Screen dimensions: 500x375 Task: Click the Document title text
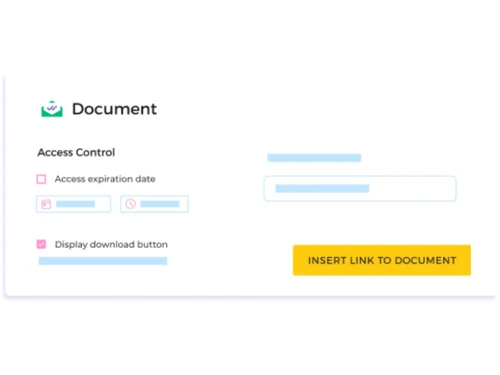114,109
